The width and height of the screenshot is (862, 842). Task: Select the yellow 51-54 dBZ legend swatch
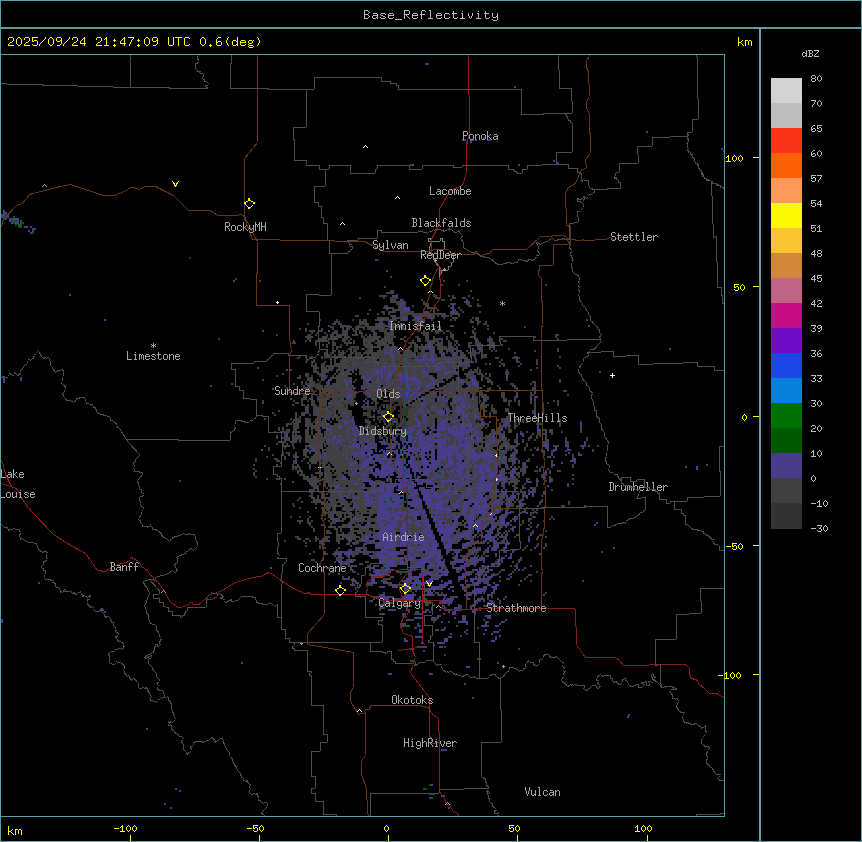coord(786,215)
